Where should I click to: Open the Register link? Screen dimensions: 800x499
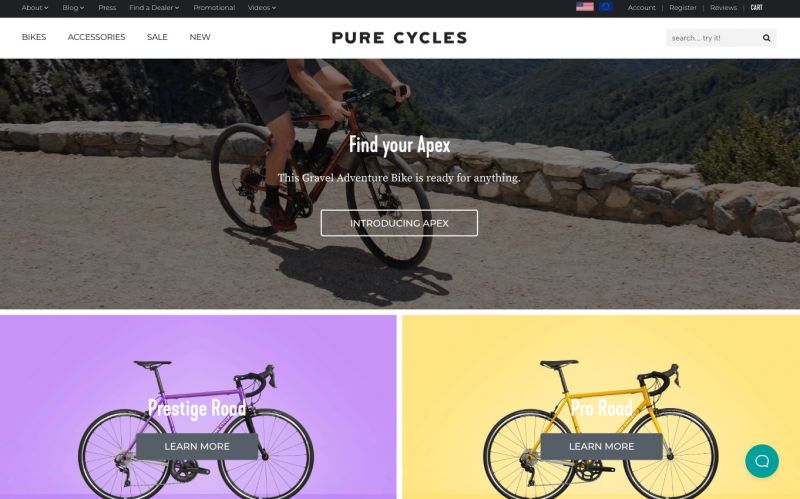click(683, 8)
